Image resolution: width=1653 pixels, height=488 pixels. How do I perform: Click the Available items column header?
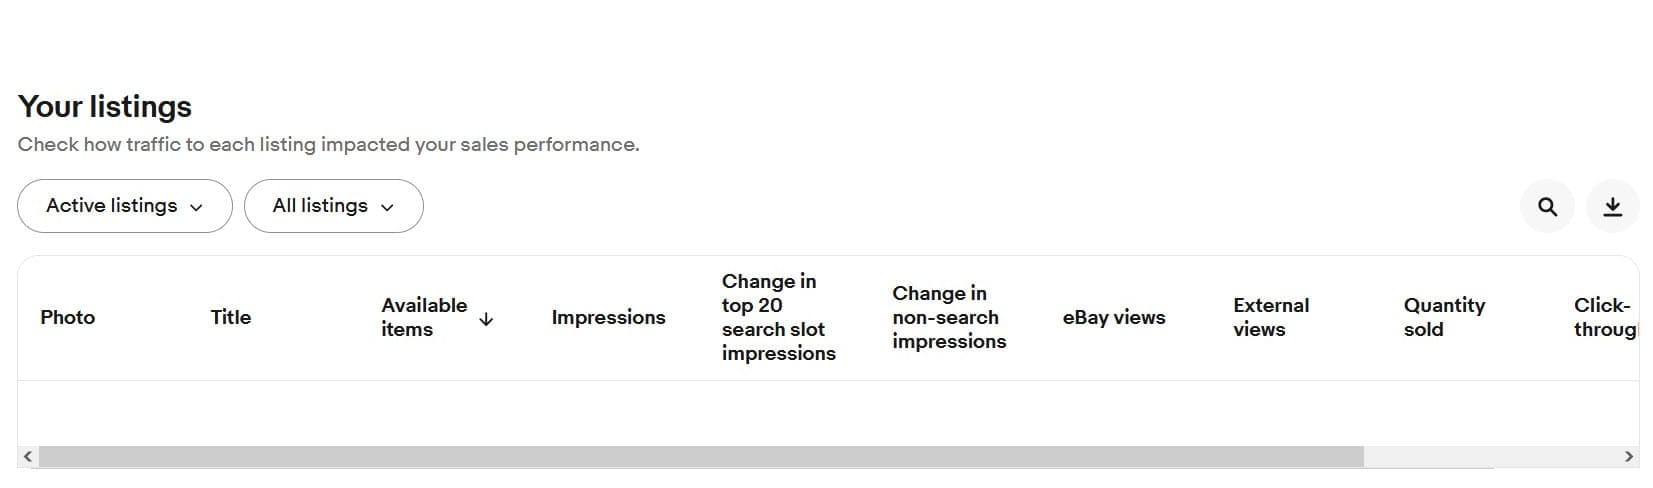pos(424,317)
